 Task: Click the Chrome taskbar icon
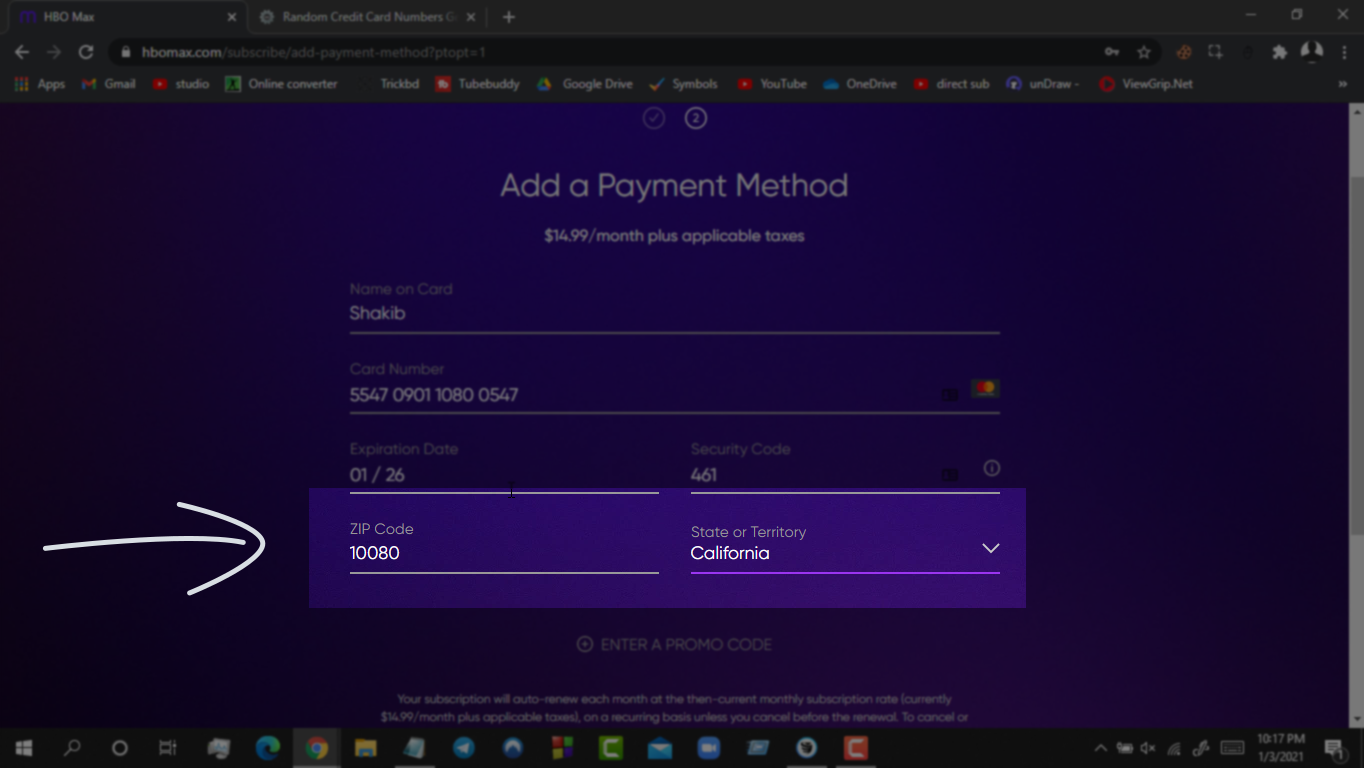coord(317,748)
